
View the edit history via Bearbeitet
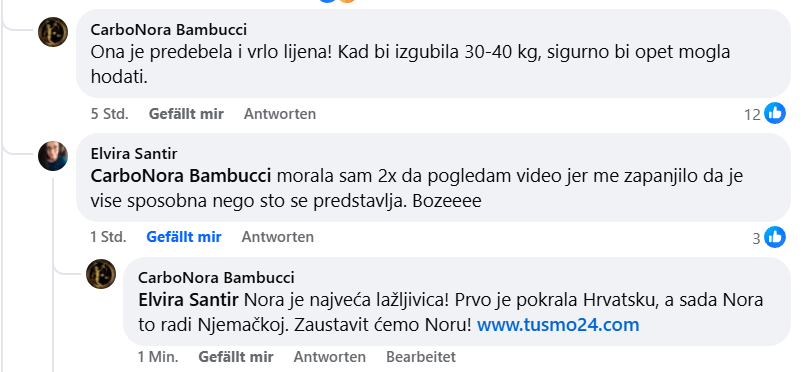coord(421,357)
